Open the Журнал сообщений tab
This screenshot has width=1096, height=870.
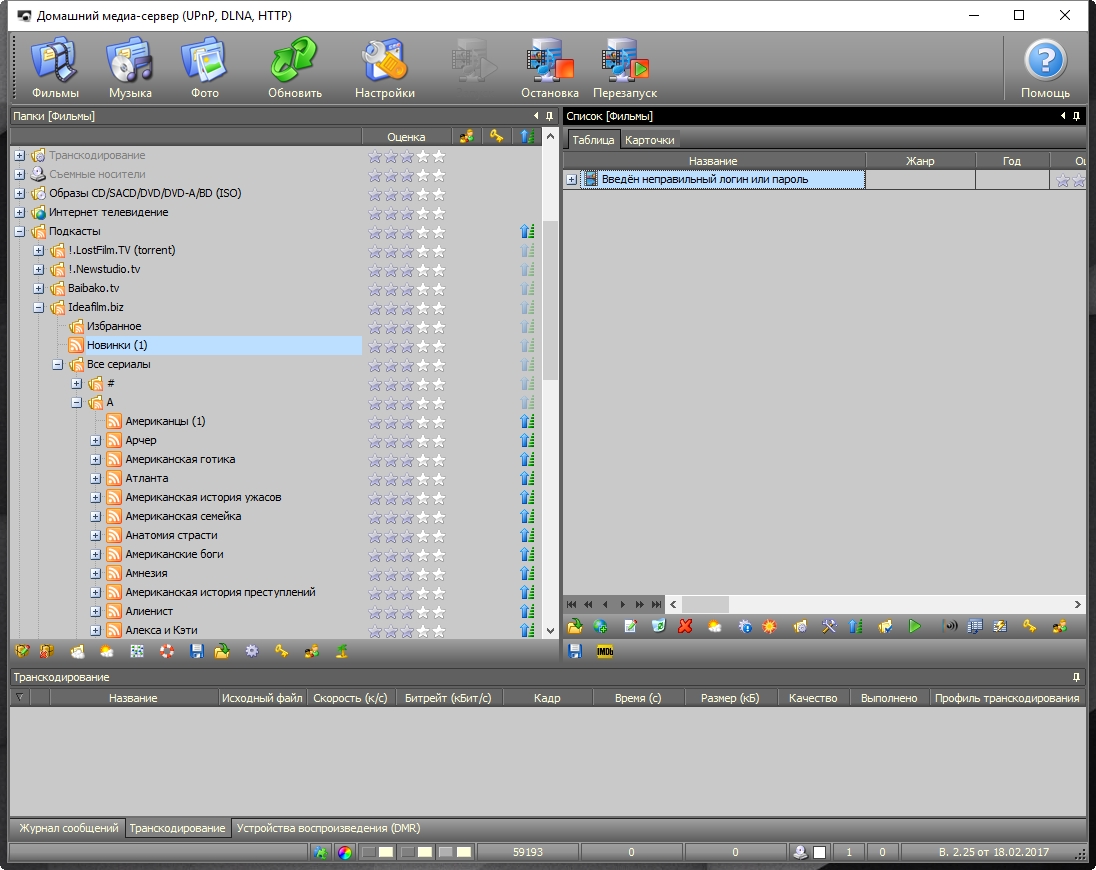[x=70, y=828]
